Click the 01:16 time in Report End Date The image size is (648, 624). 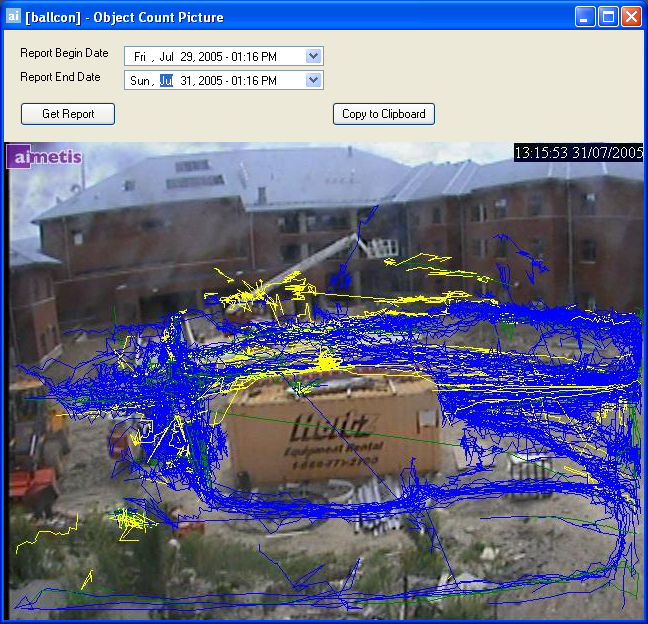(257, 81)
